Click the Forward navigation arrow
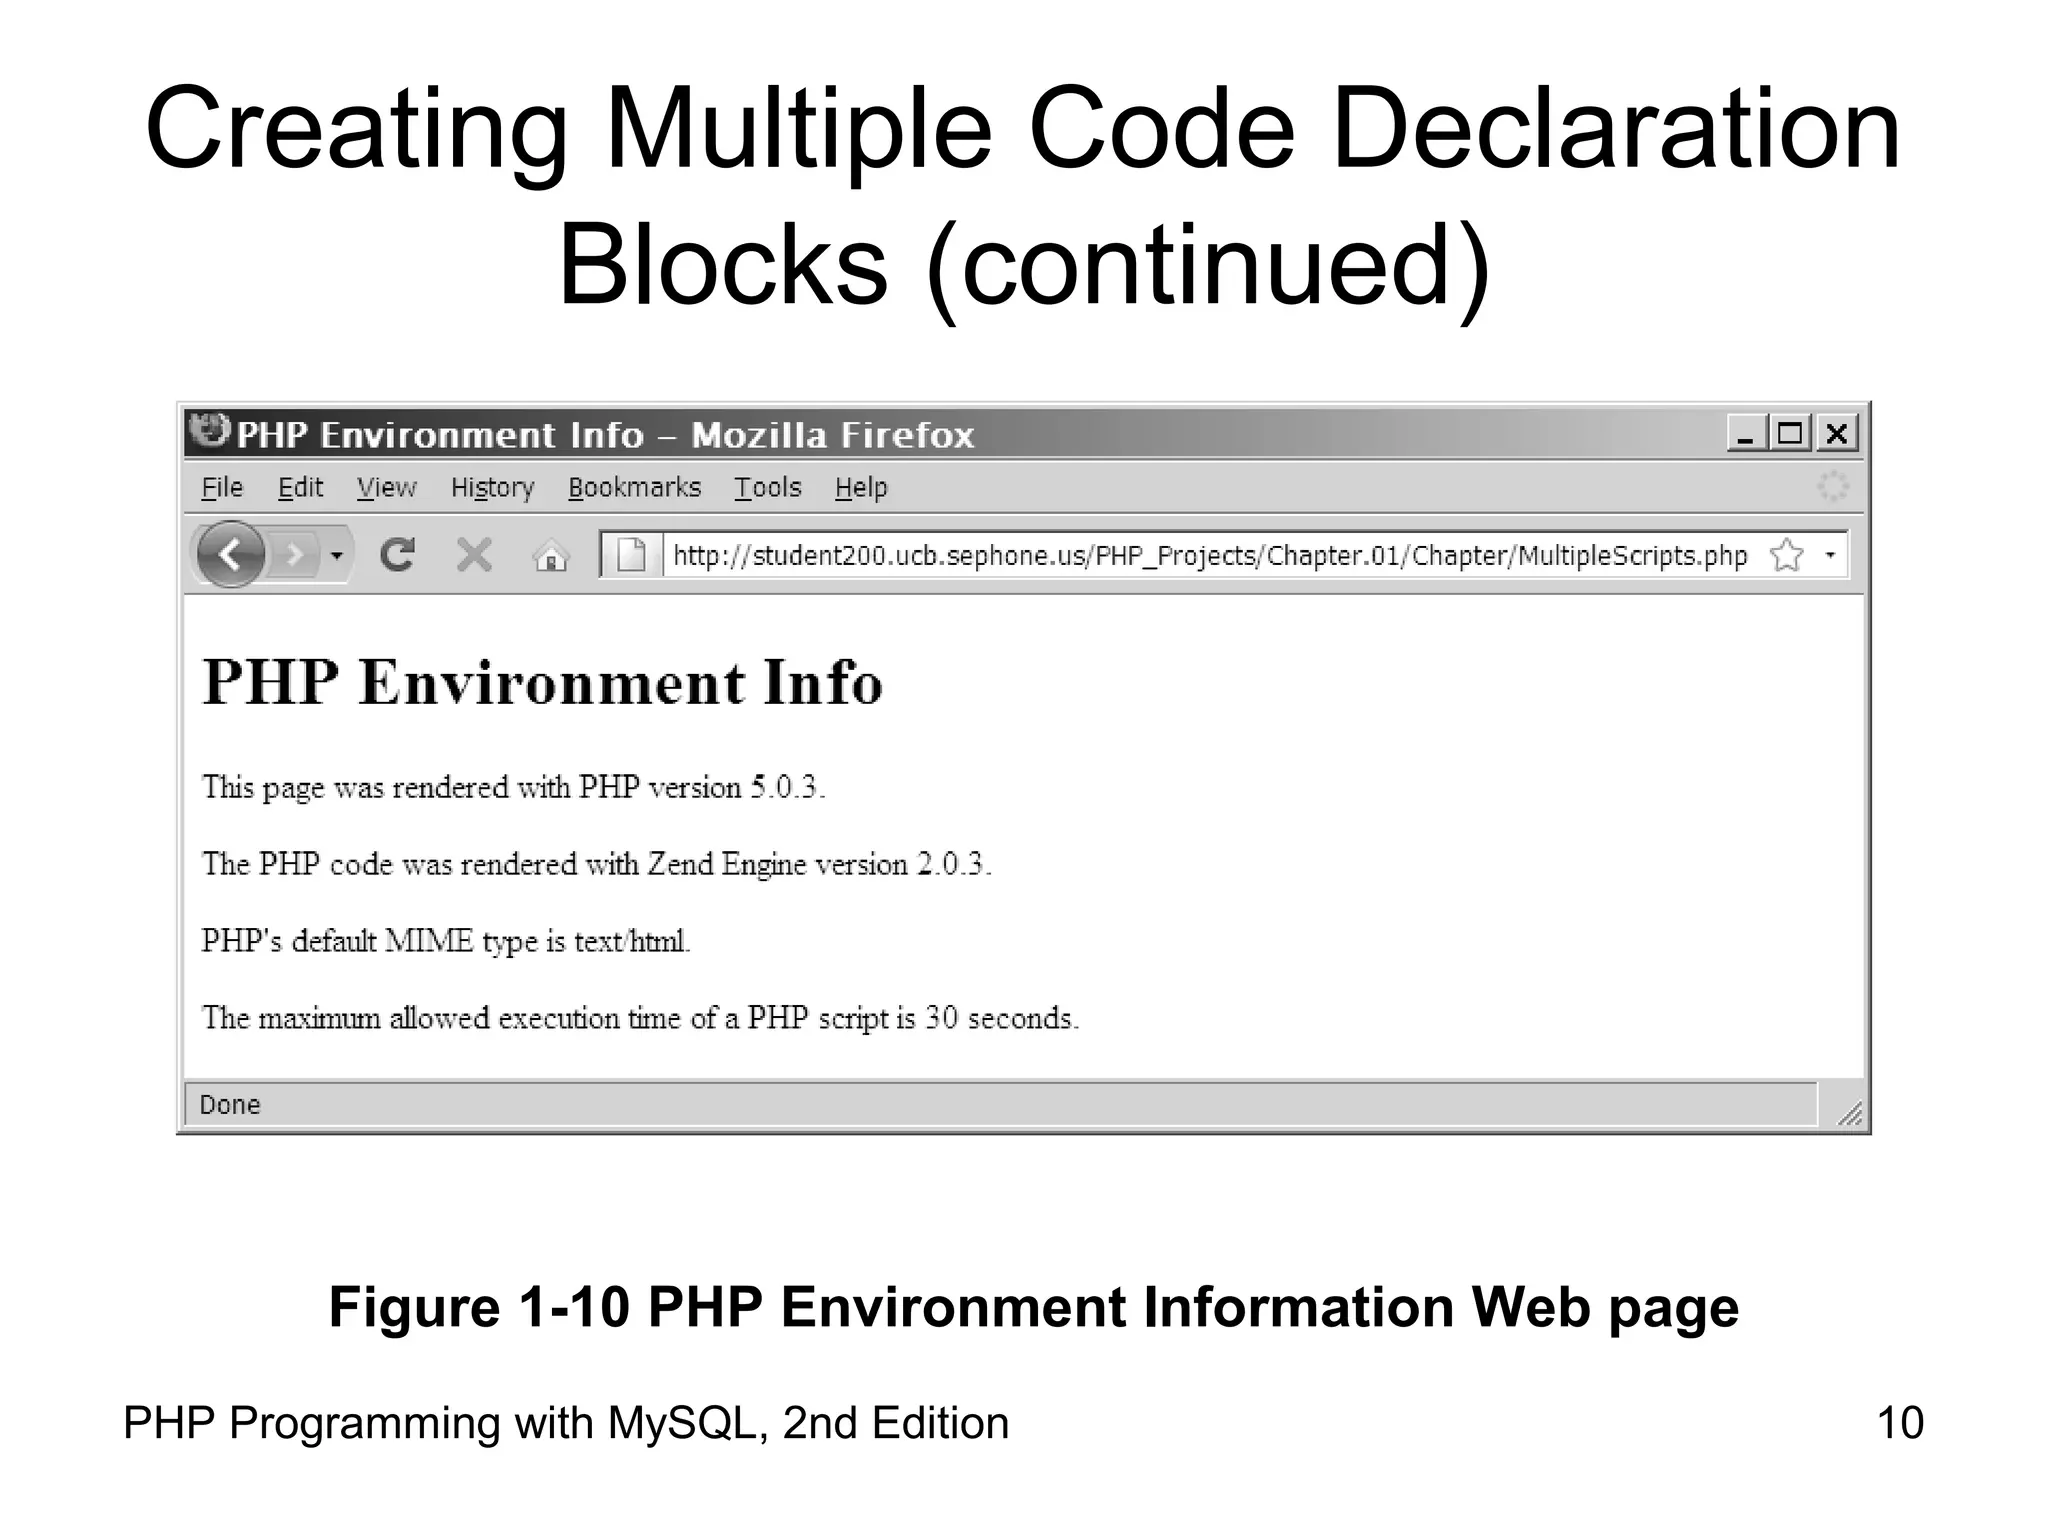 tap(294, 554)
